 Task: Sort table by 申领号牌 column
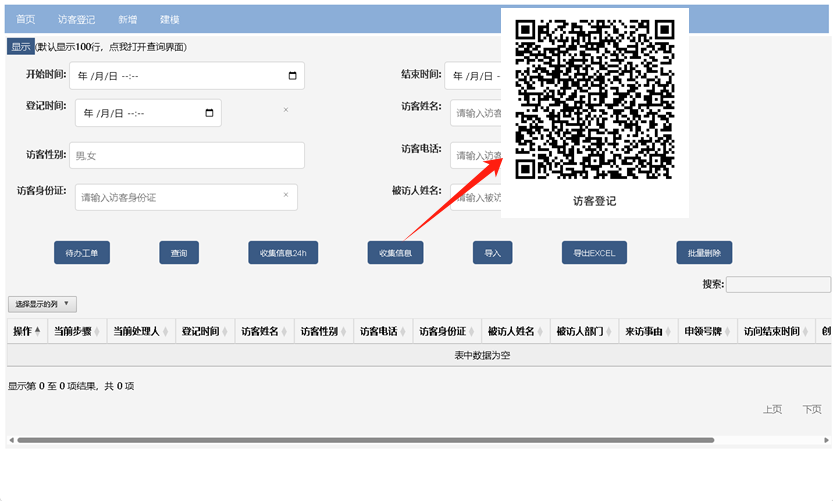[708, 332]
